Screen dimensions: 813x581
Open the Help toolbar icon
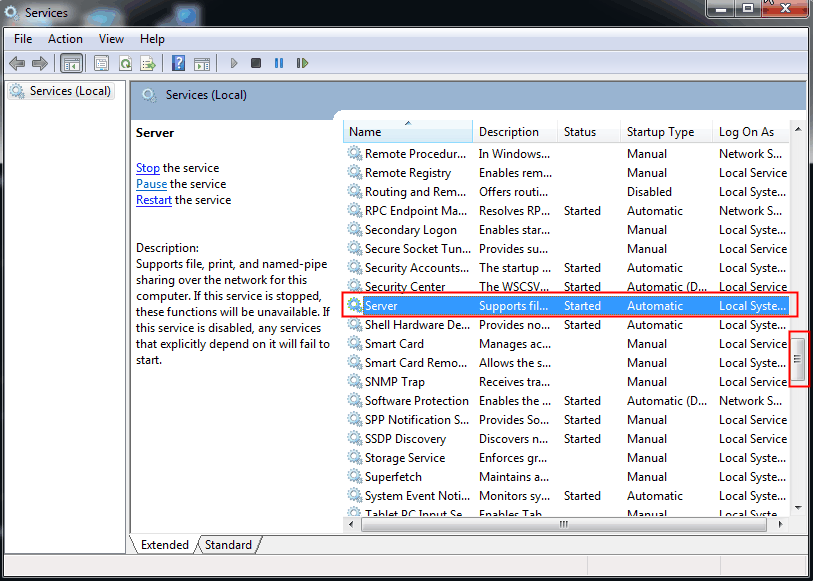click(x=178, y=63)
